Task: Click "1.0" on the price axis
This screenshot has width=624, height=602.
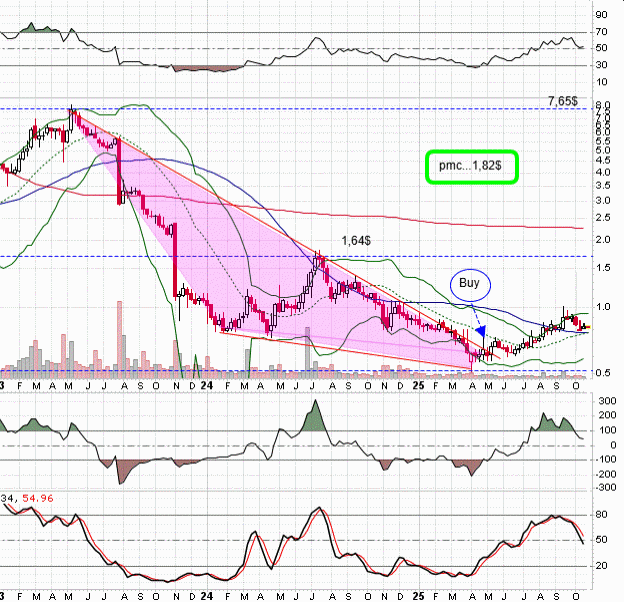Action: pyautogui.click(x=602, y=306)
